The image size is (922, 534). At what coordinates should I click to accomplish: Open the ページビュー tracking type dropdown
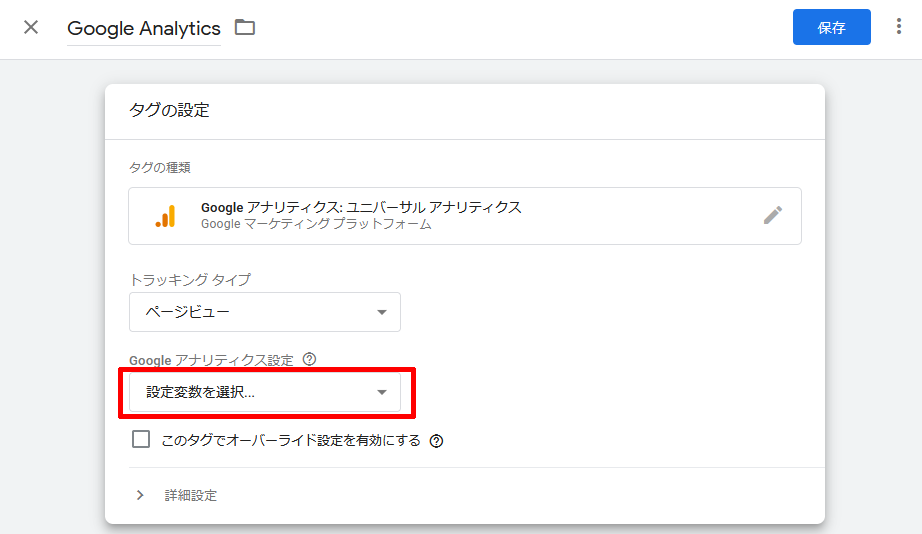pyautogui.click(x=265, y=312)
